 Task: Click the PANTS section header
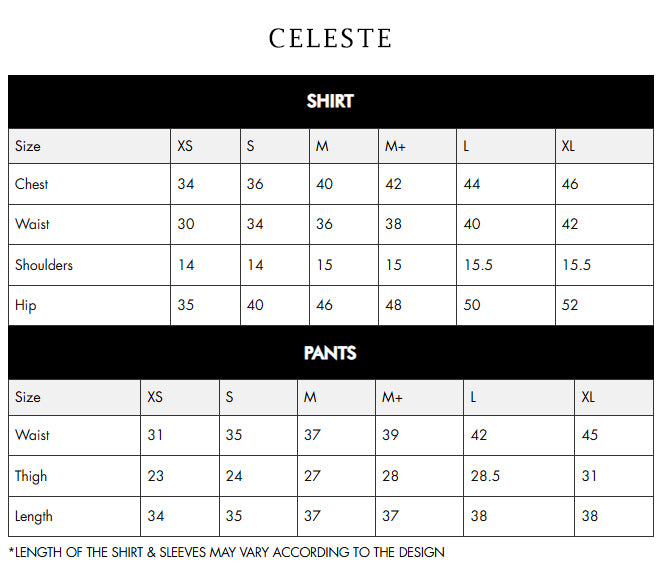(x=330, y=353)
